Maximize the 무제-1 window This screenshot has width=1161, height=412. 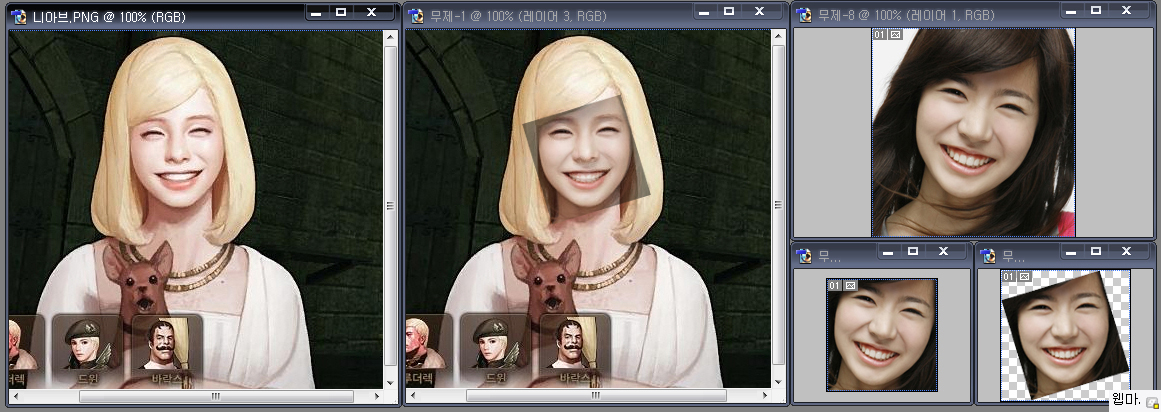click(729, 12)
